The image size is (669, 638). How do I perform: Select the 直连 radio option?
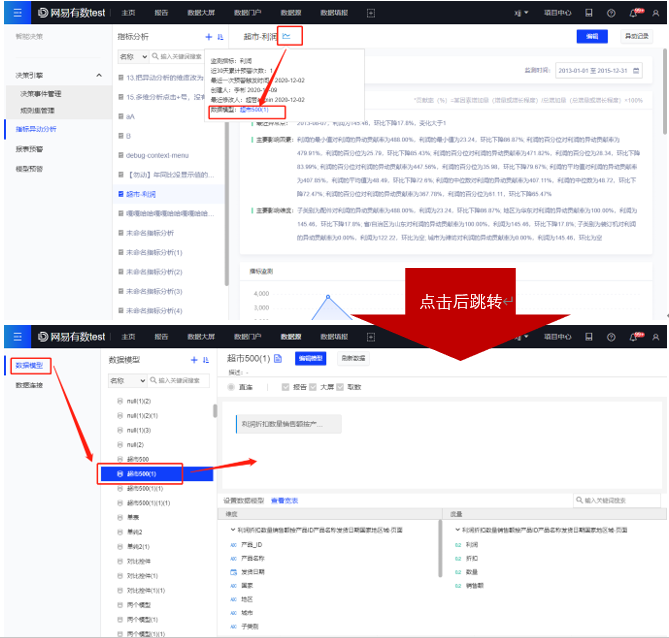(x=233, y=386)
